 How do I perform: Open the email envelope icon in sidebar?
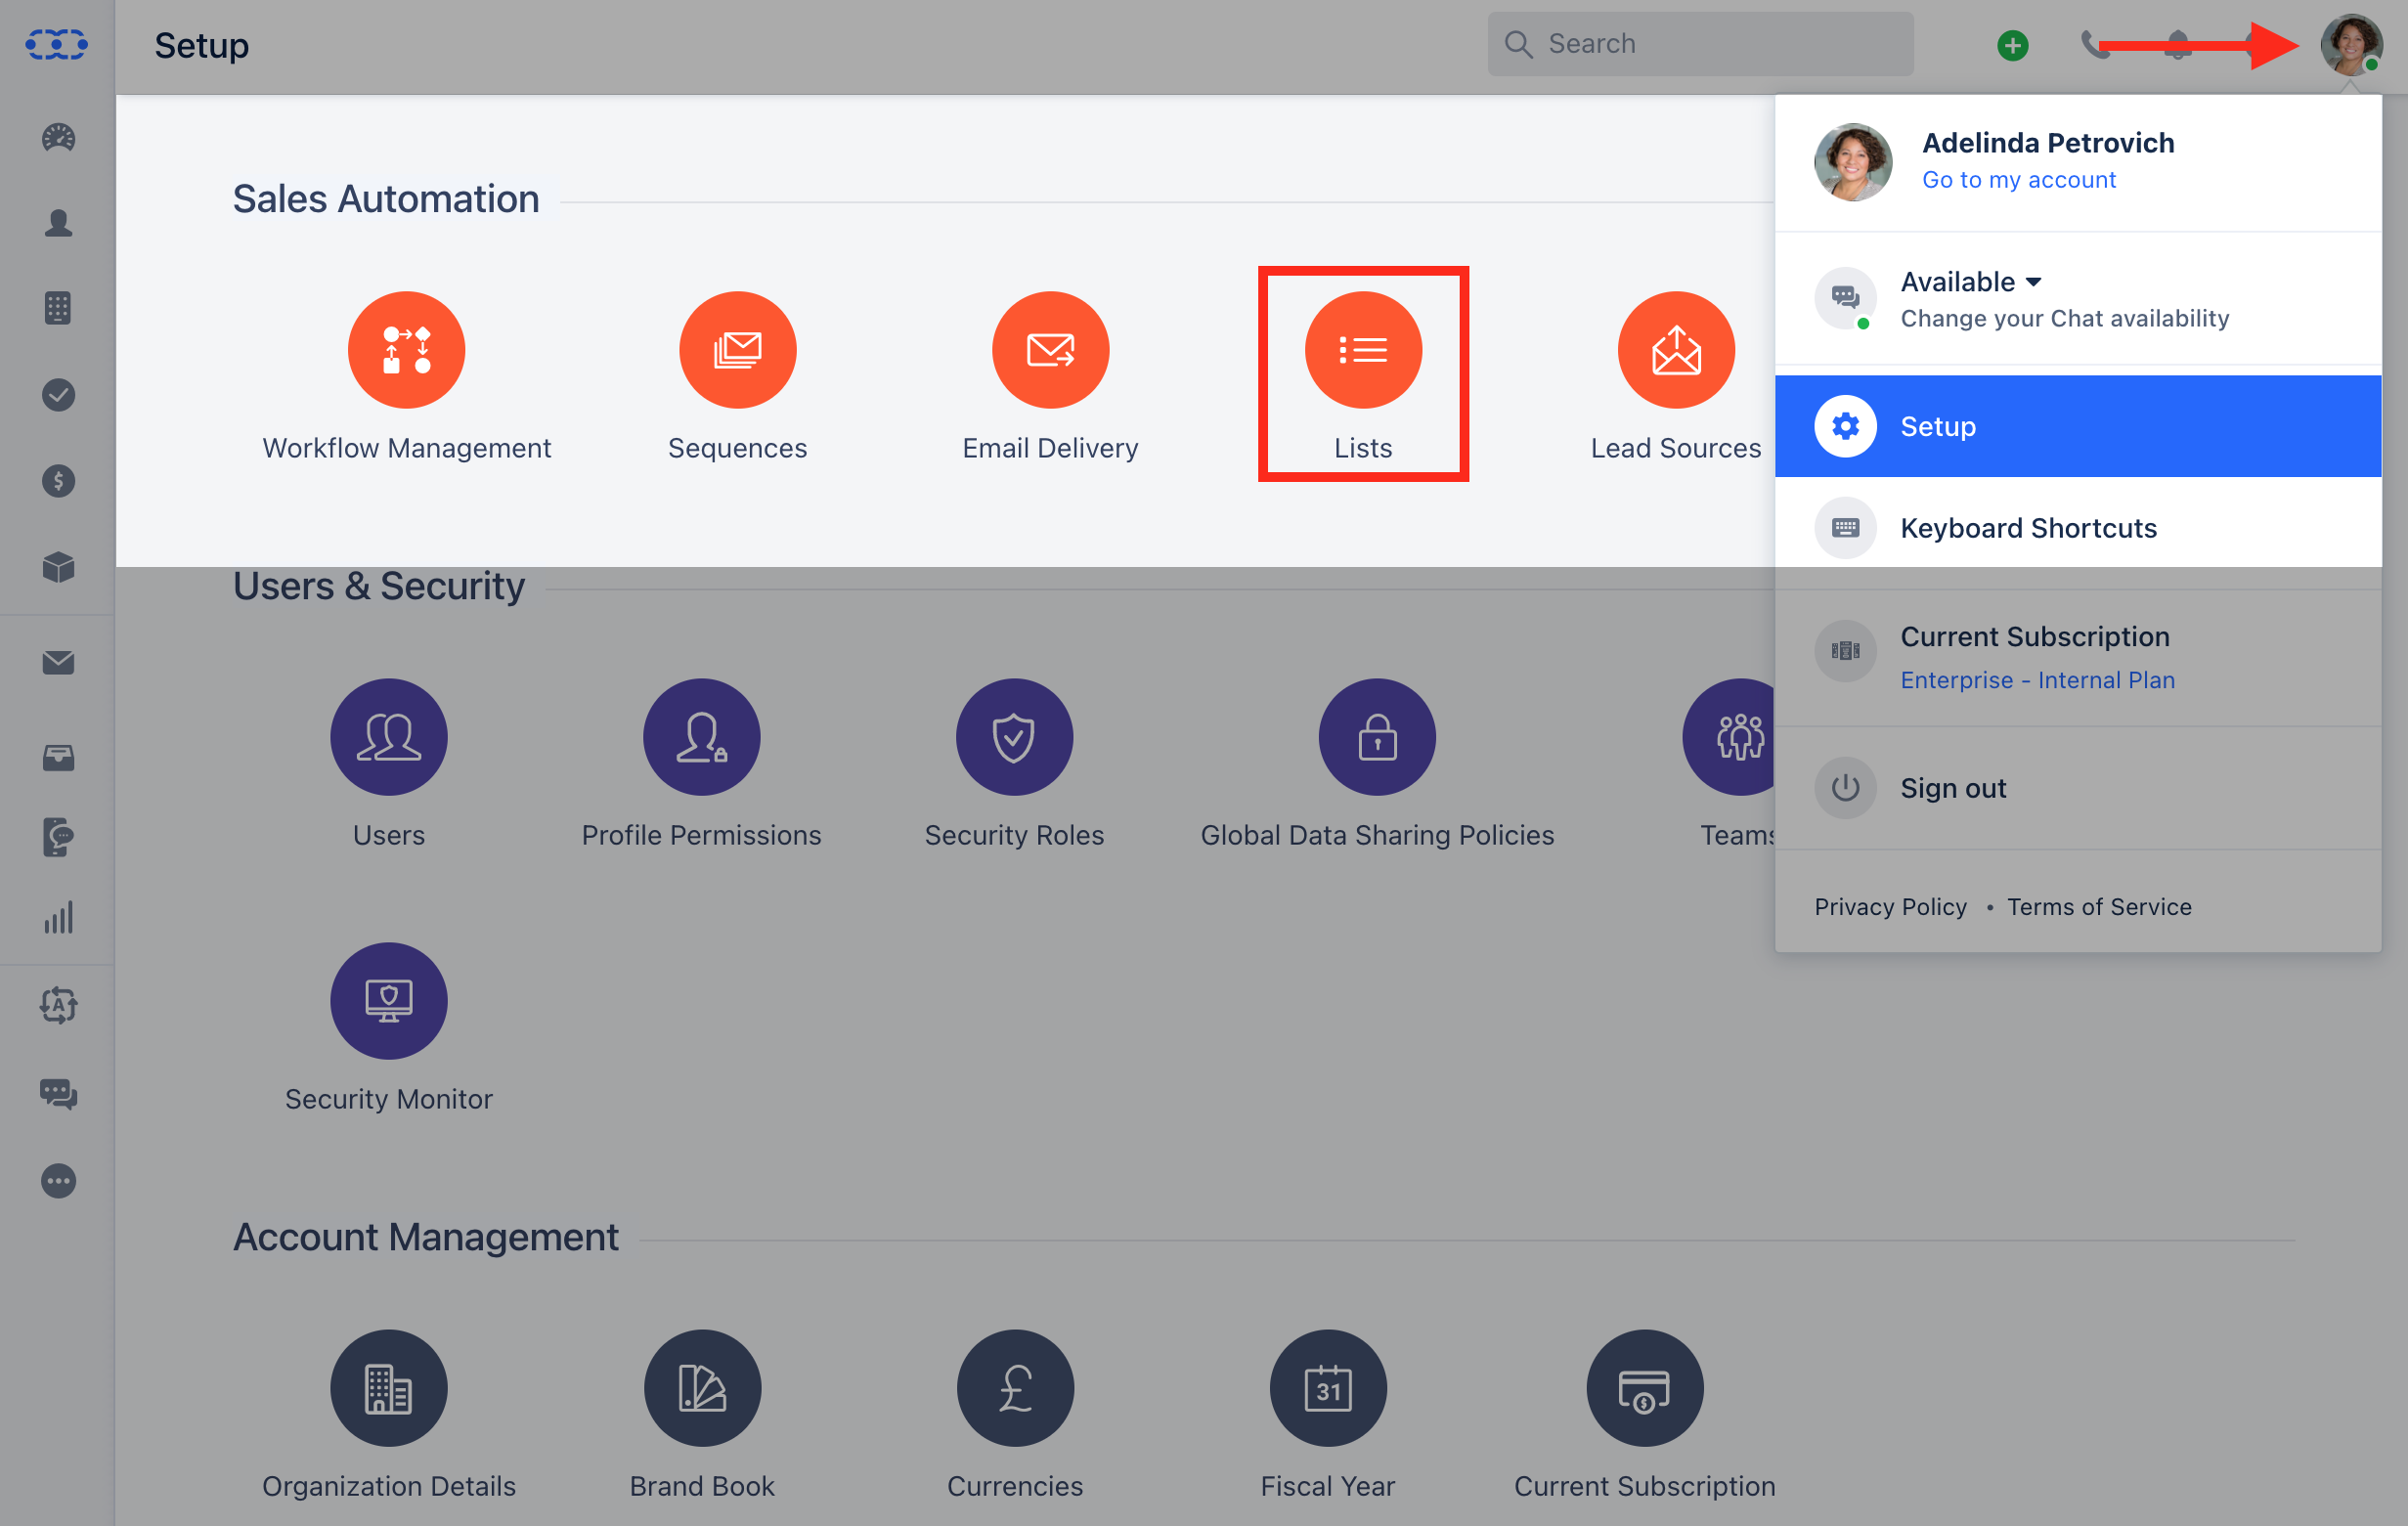click(x=58, y=662)
